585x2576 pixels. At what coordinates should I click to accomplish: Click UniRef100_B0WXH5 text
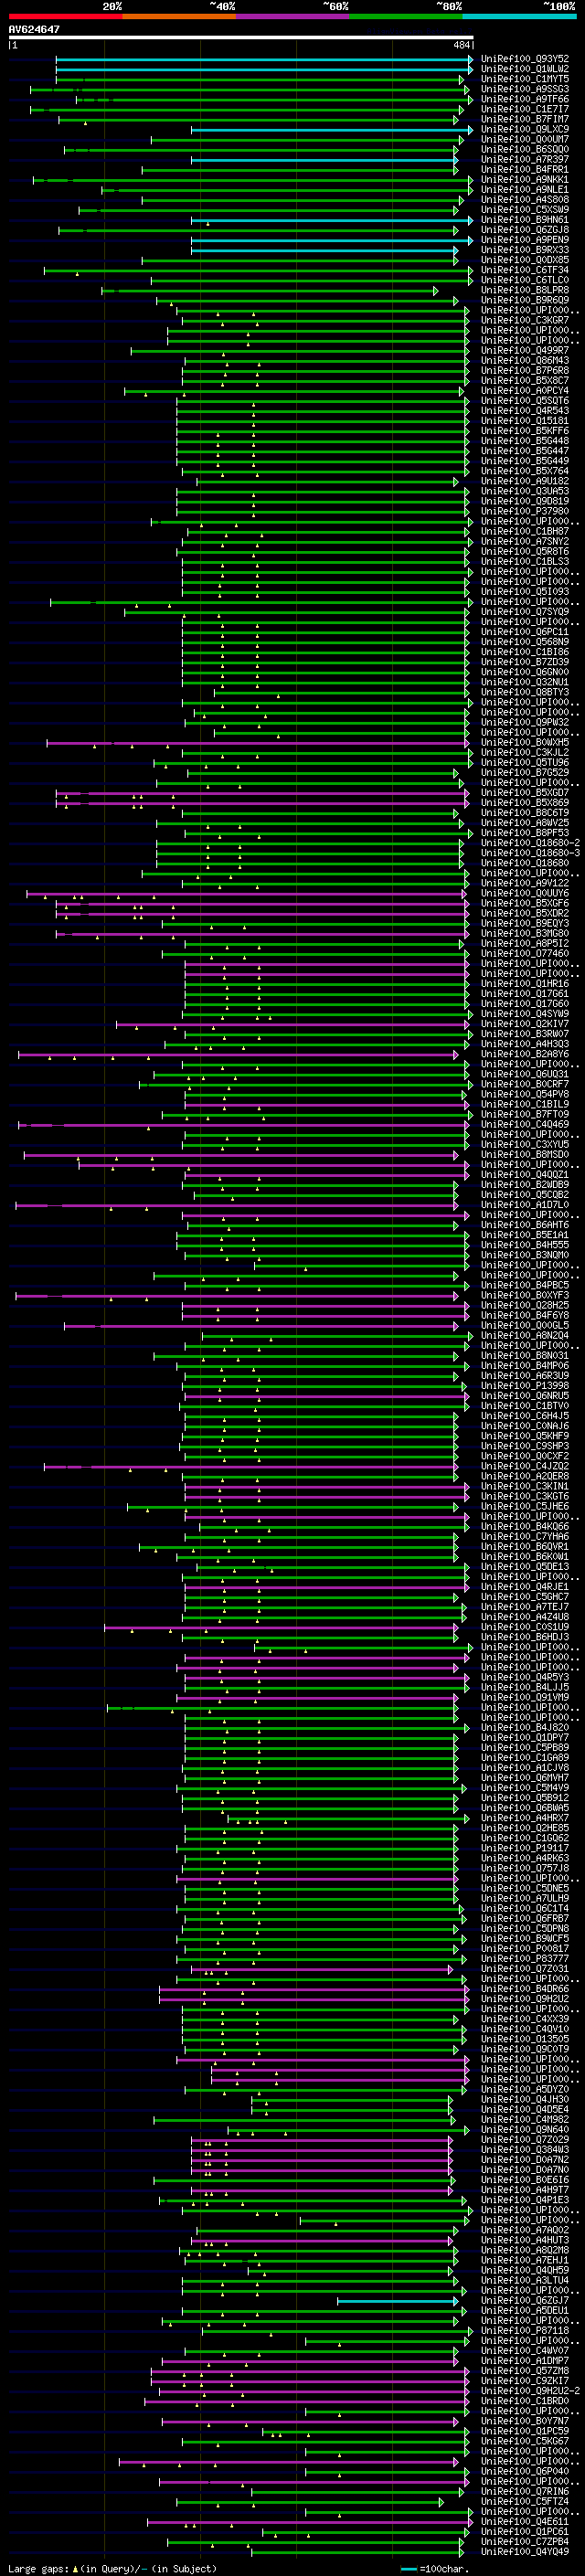(x=525, y=742)
